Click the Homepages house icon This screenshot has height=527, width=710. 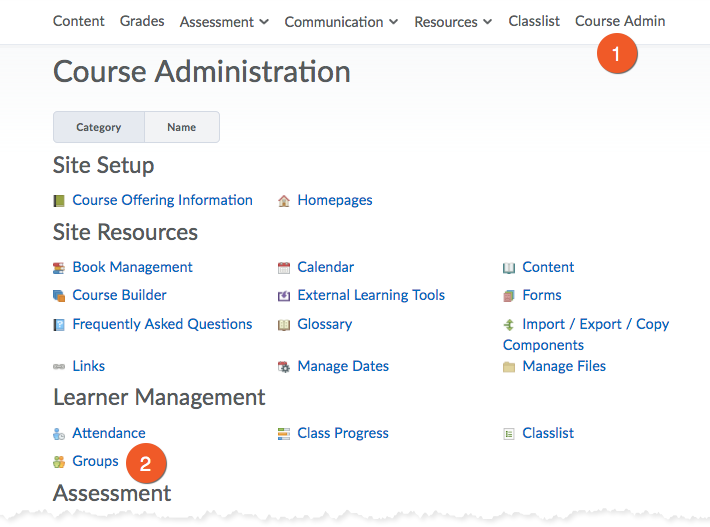(x=284, y=201)
